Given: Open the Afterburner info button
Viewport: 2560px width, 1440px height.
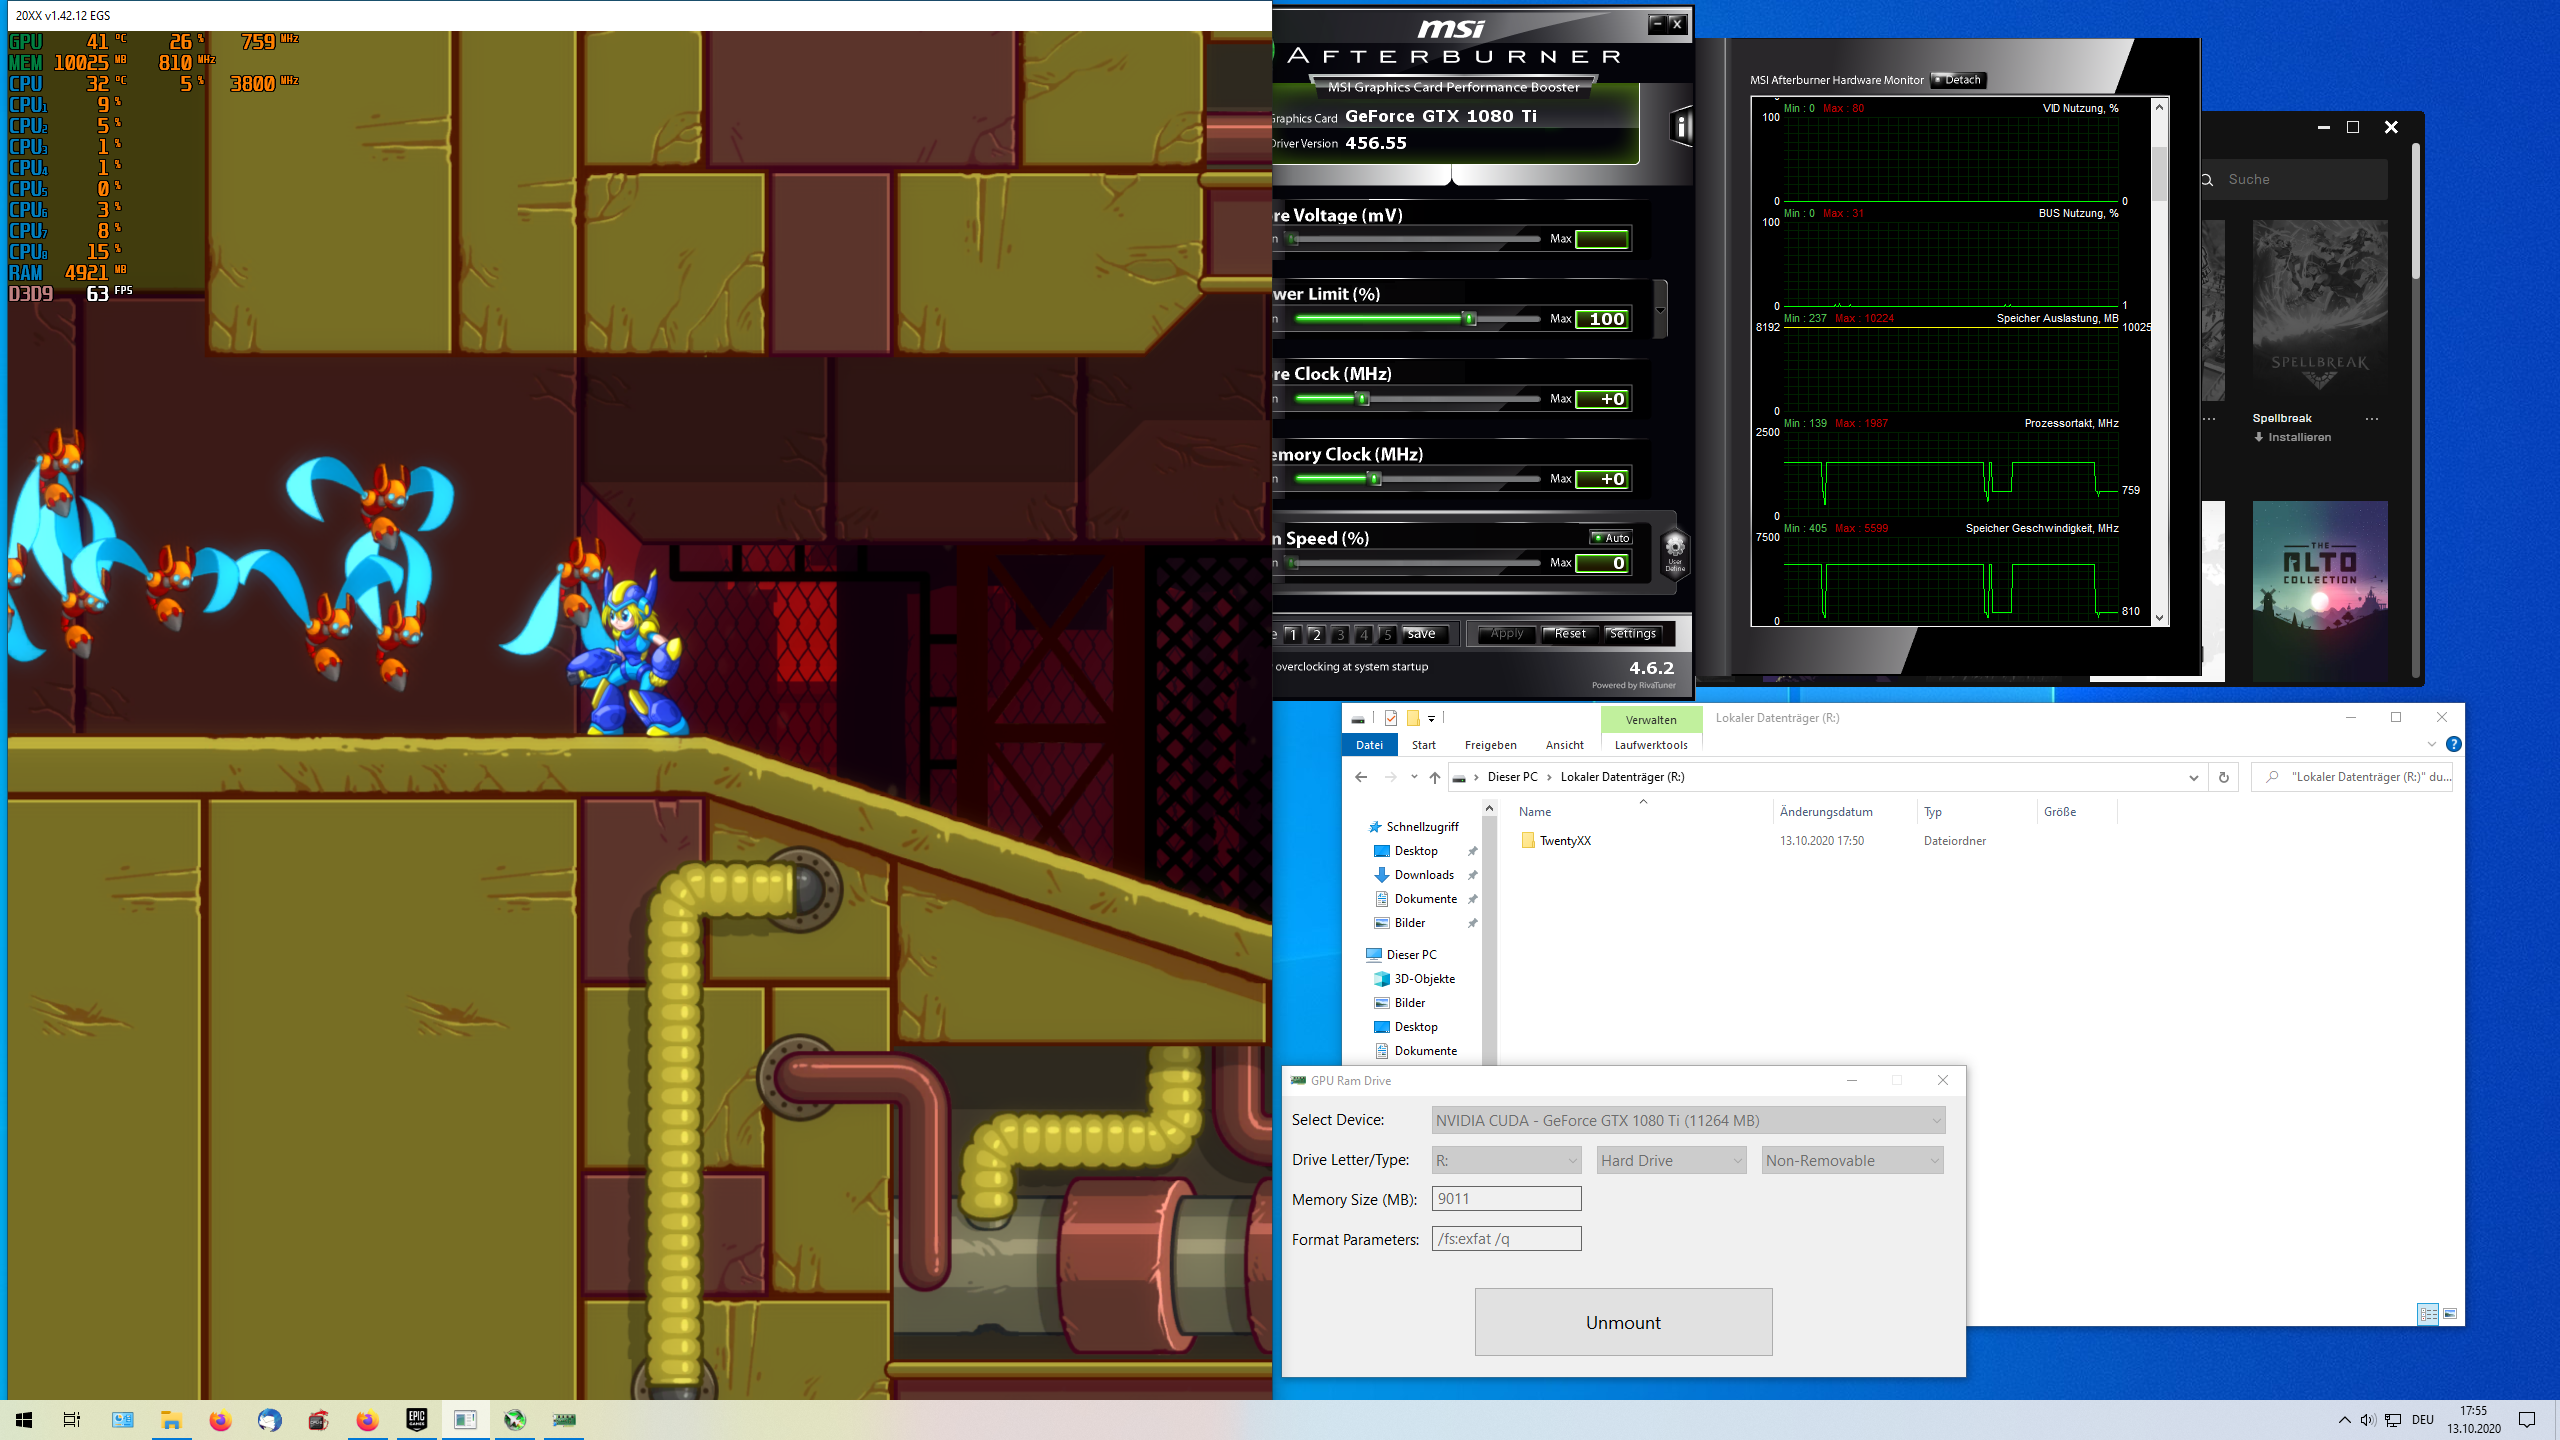Looking at the screenshot, I should tap(1681, 127).
